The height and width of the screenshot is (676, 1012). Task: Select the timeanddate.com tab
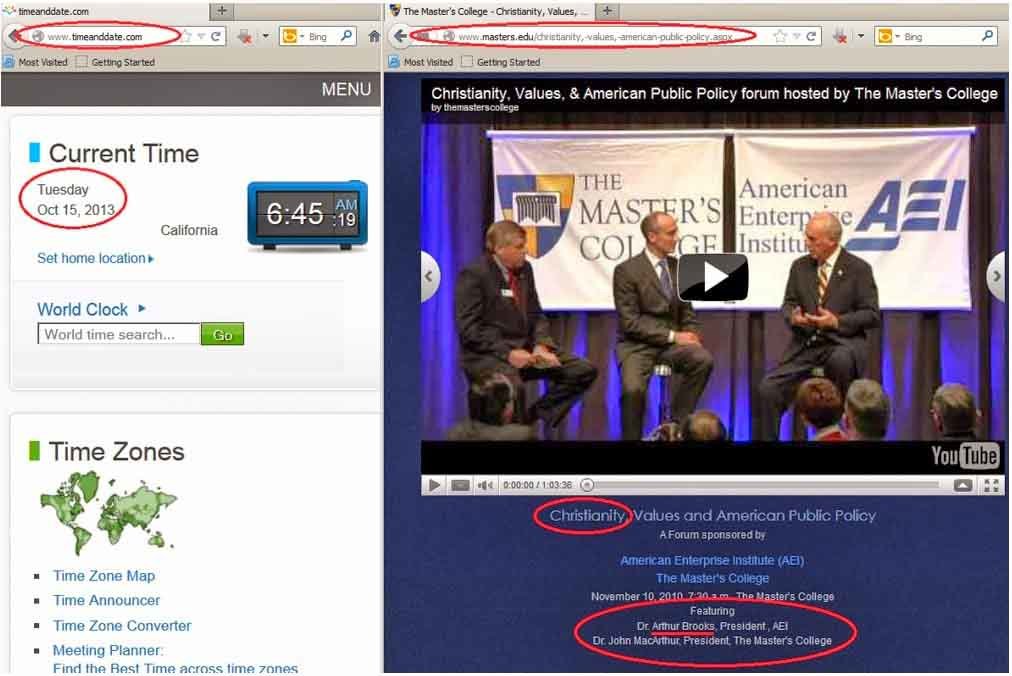[x=105, y=11]
